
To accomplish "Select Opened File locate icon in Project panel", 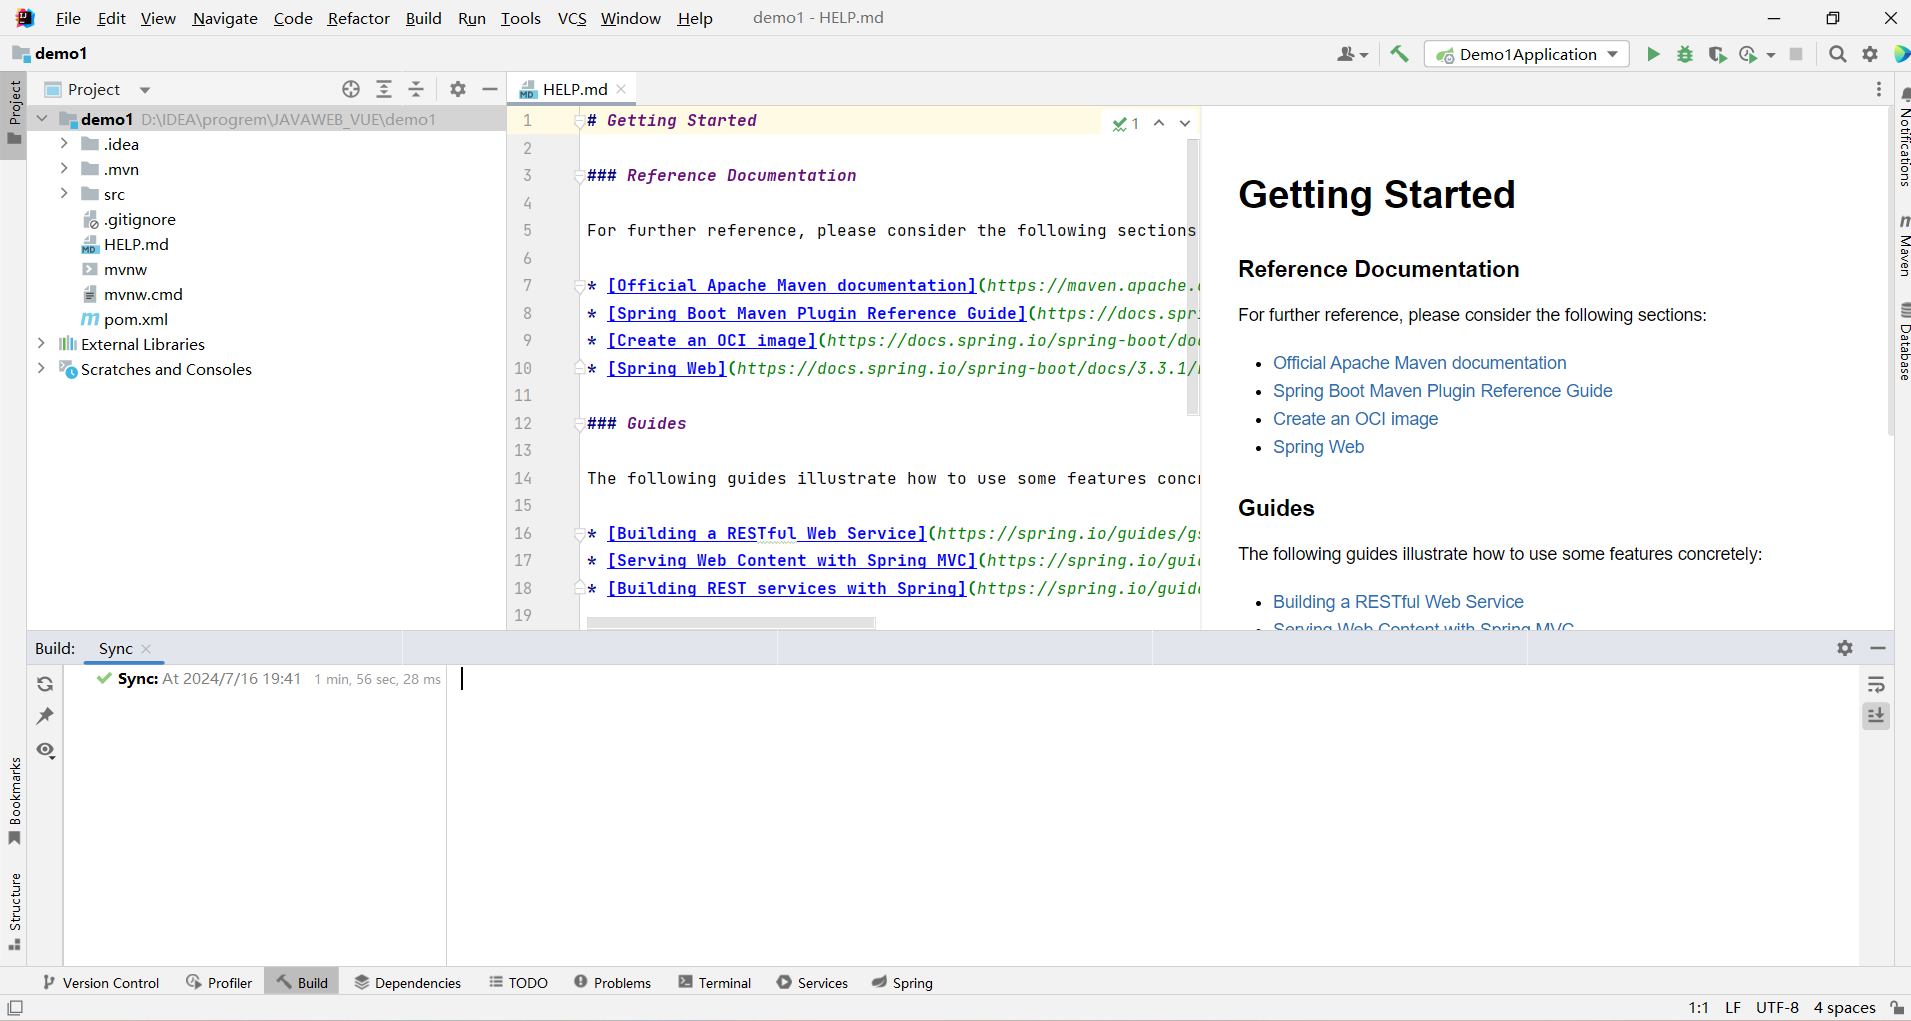I will click(x=351, y=89).
